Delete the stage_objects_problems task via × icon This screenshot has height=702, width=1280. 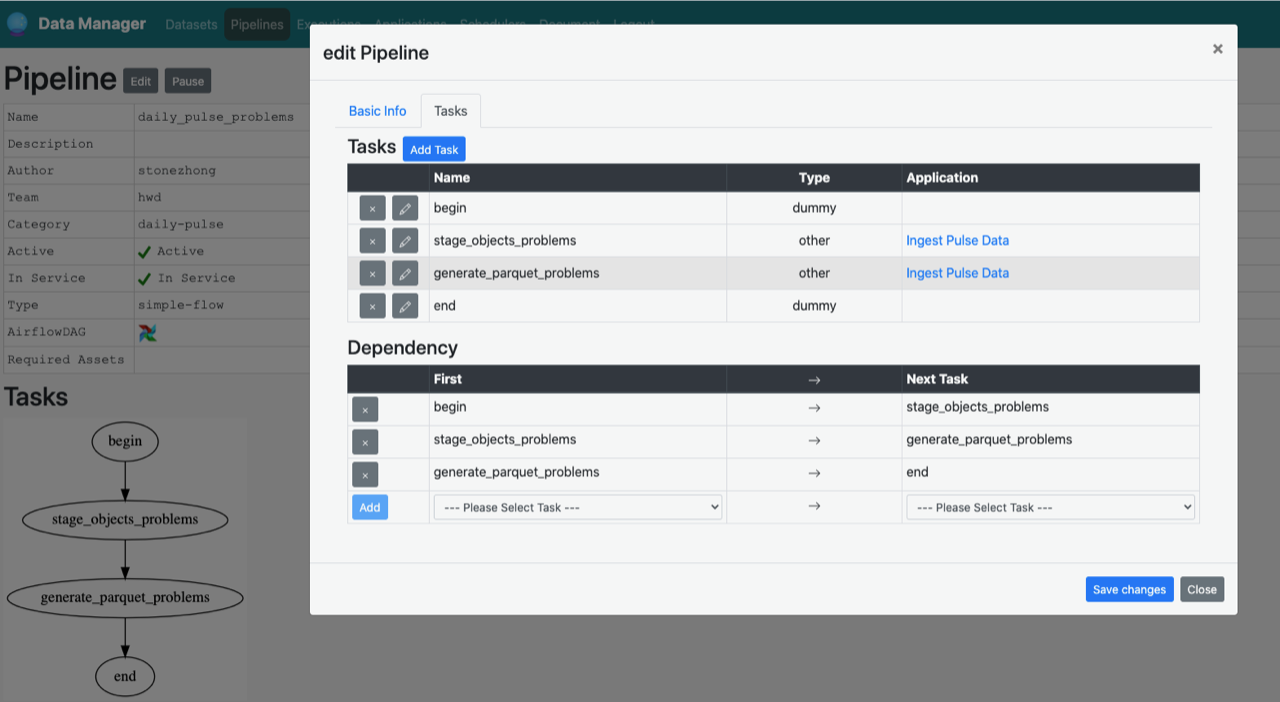pyautogui.click(x=371, y=240)
